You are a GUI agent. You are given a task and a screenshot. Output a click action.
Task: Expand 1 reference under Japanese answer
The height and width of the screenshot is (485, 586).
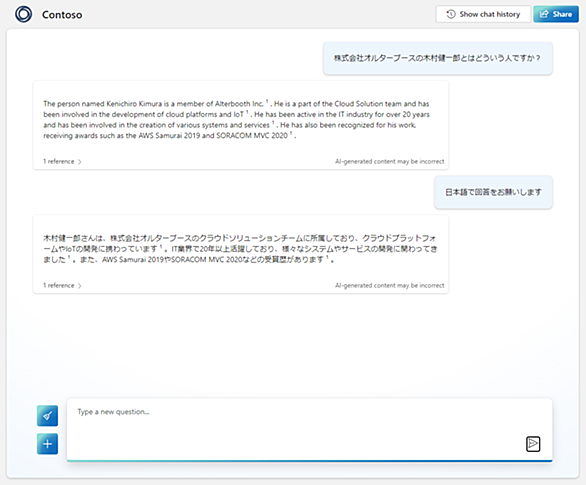tap(62, 285)
